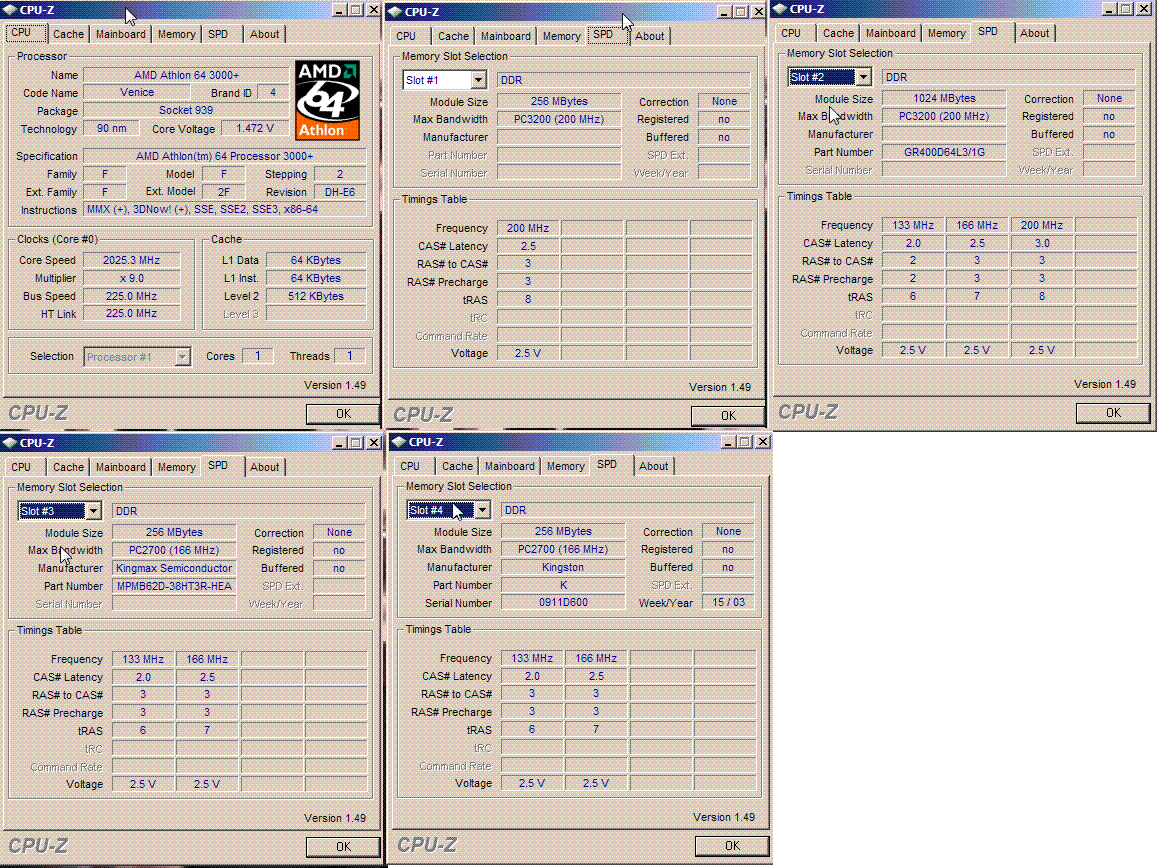Open the Slot #2 memory slot dropdown

[863, 77]
